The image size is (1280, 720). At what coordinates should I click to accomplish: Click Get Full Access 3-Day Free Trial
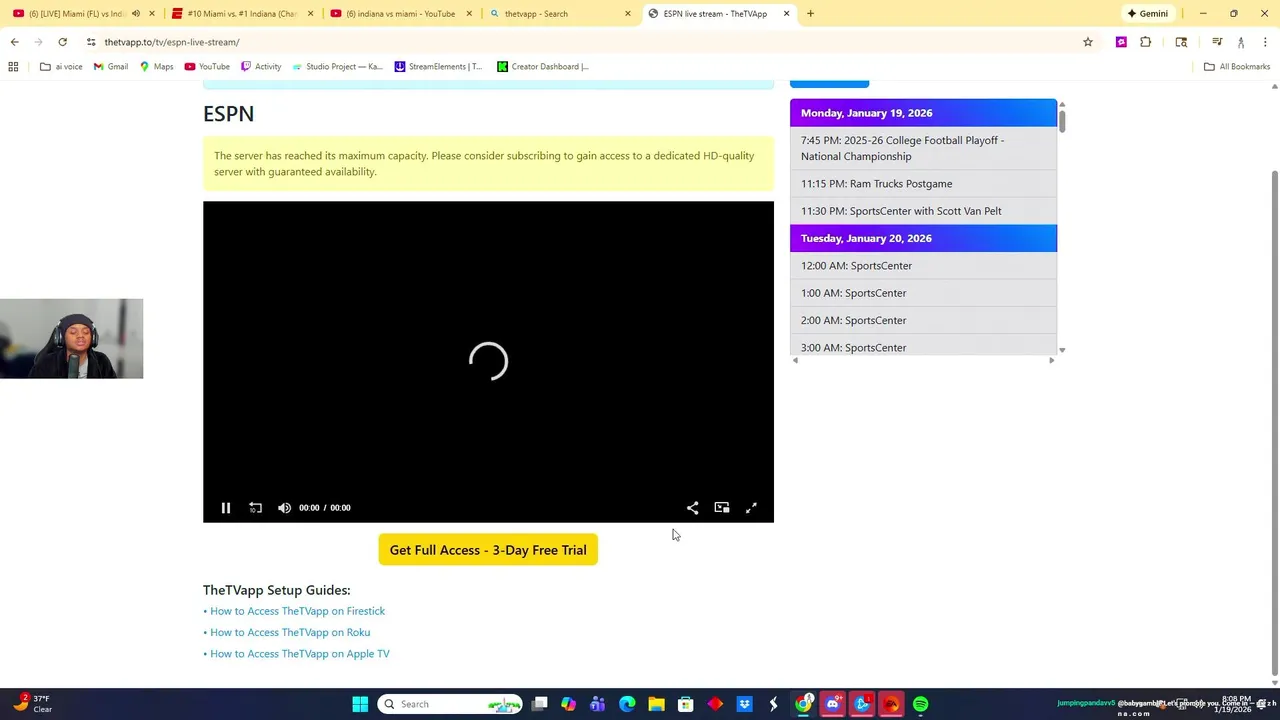488,550
